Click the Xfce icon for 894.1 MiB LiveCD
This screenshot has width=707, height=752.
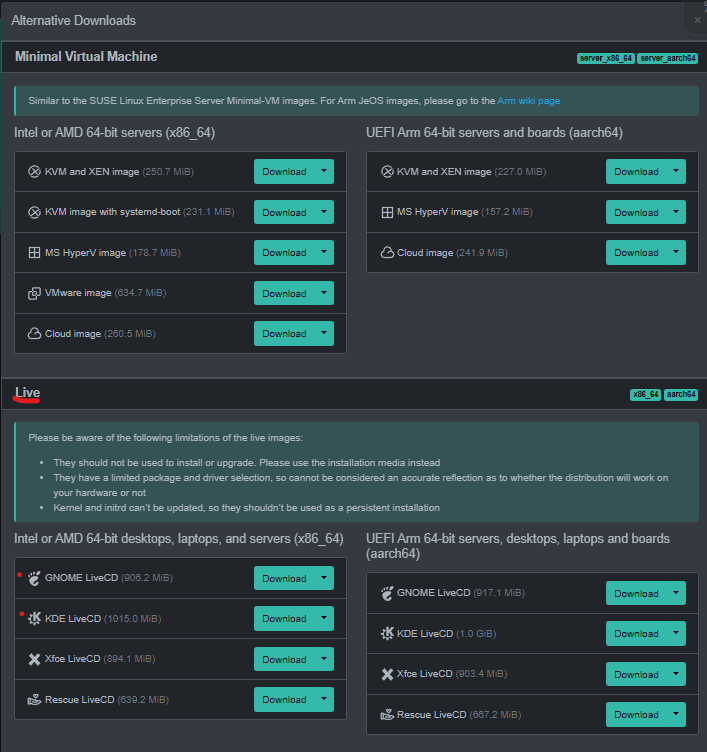point(34,659)
